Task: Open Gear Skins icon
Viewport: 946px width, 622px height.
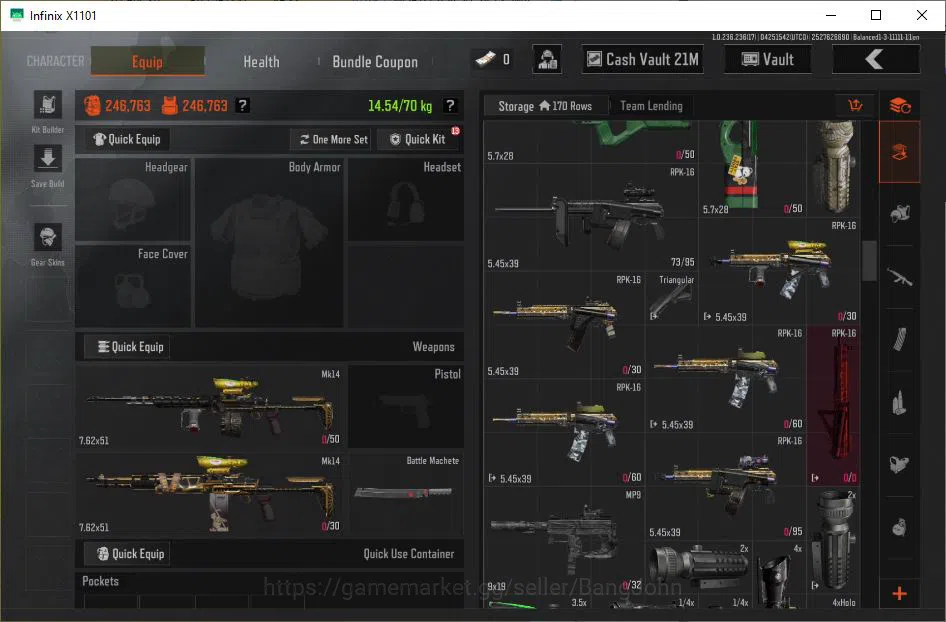Action: pos(48,237)
